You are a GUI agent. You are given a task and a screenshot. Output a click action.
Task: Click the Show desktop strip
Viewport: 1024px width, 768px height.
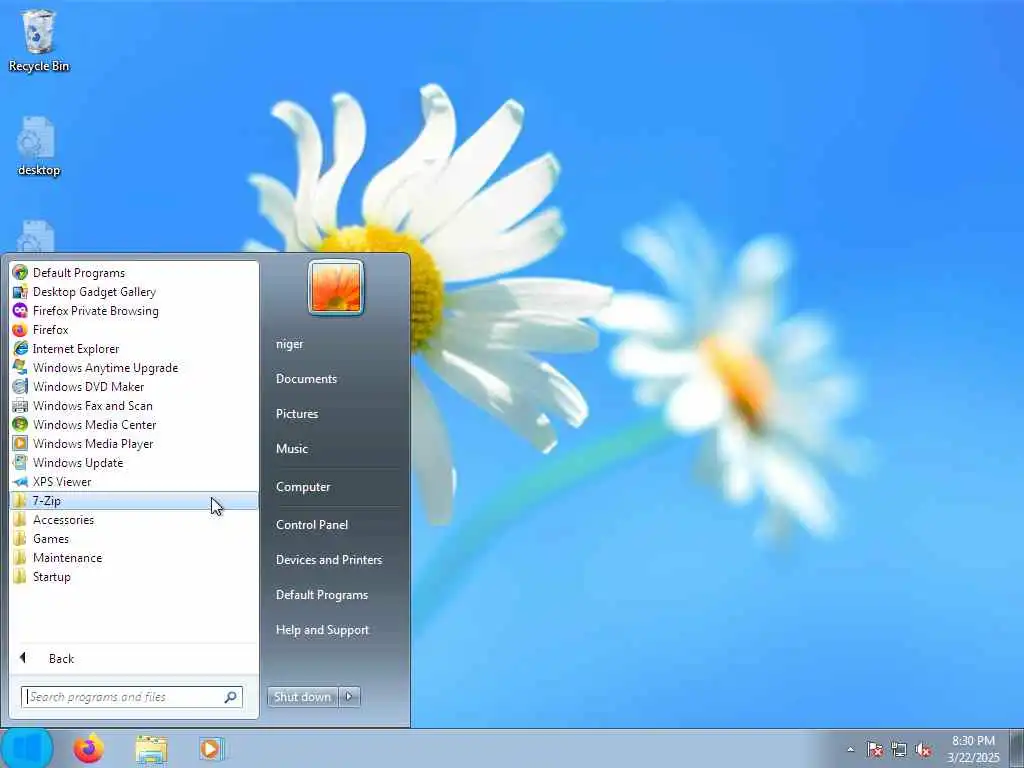pos(1016,748)
